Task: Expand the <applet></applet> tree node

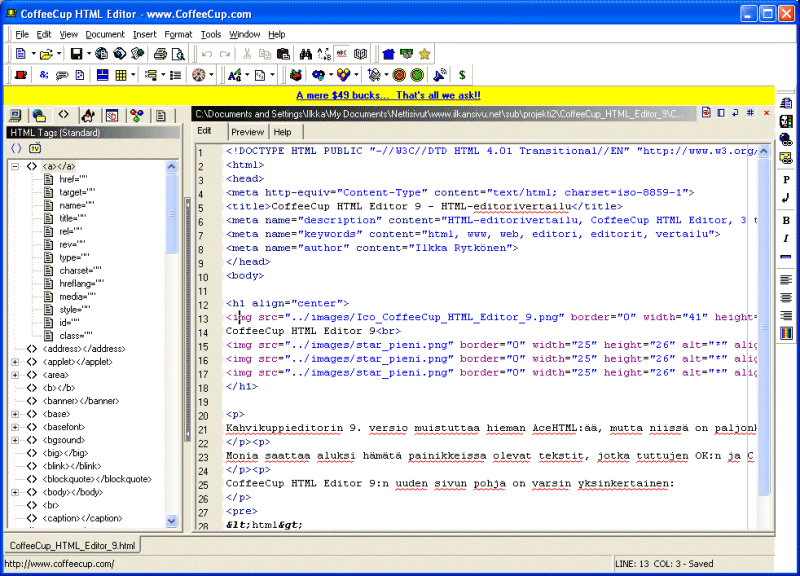Action: (15, 362)
